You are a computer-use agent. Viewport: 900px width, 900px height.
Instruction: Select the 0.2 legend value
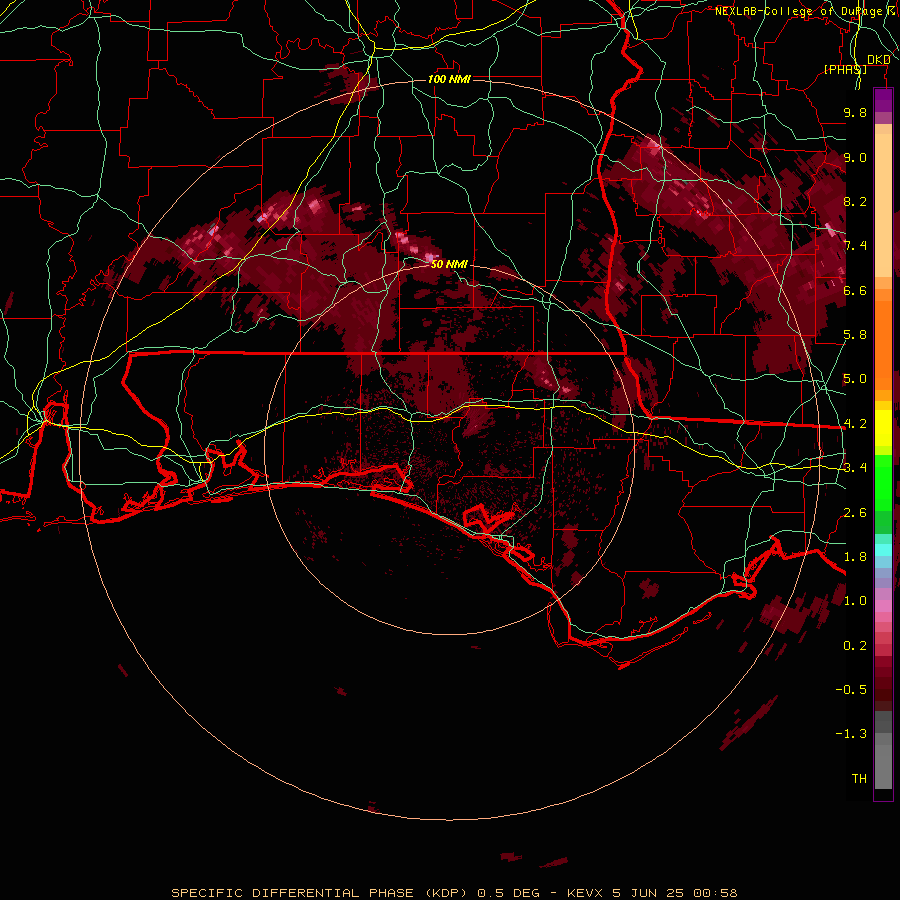point(855,646)
